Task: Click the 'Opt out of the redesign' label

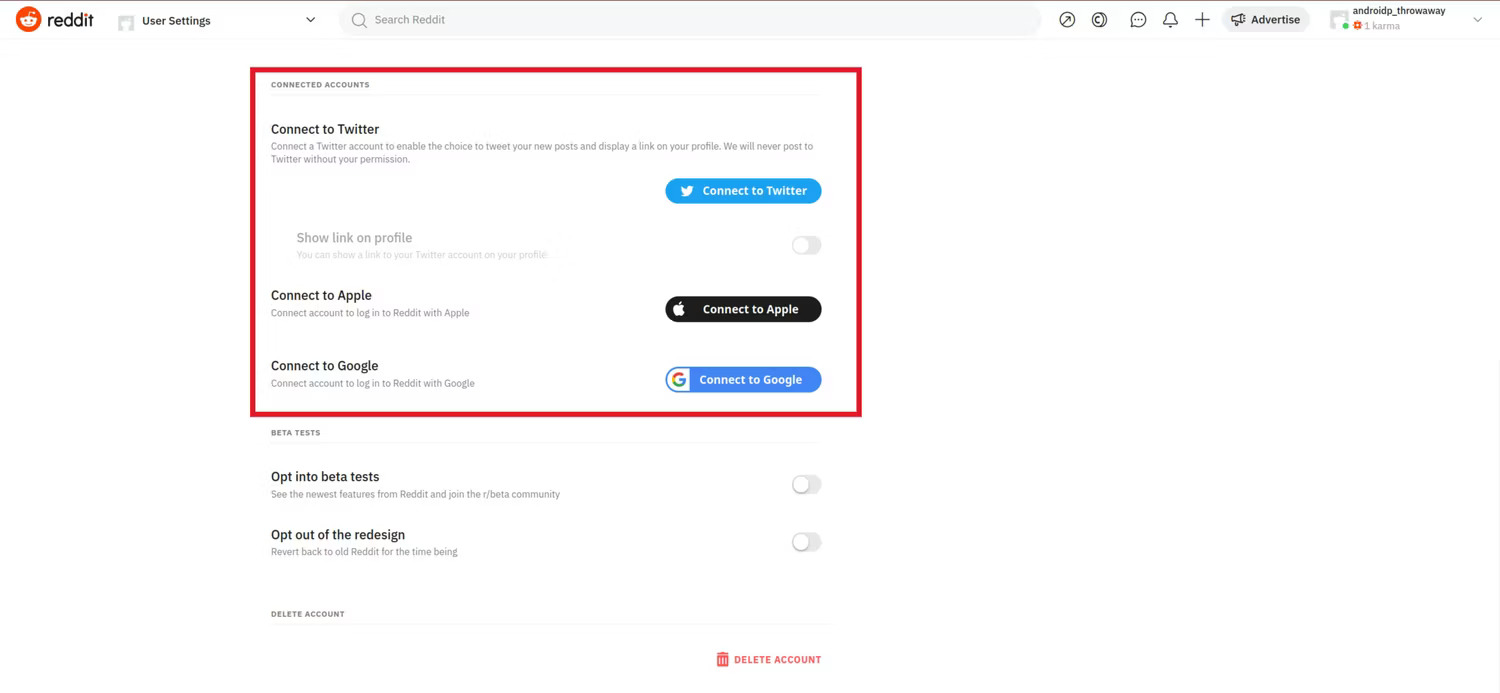Action: pos(338,535)
